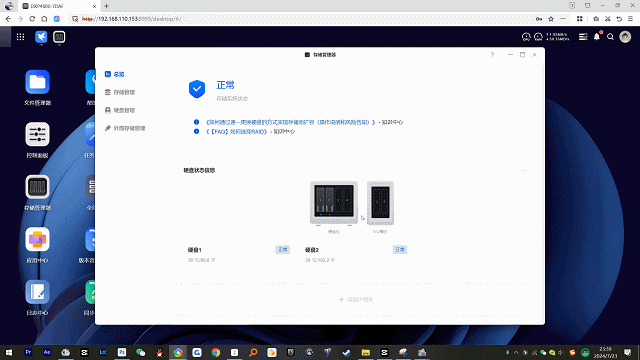This screenshot has width=640, height=360.
Task: Open the task list icon left of the notification bell
Action: click(583, 37)
